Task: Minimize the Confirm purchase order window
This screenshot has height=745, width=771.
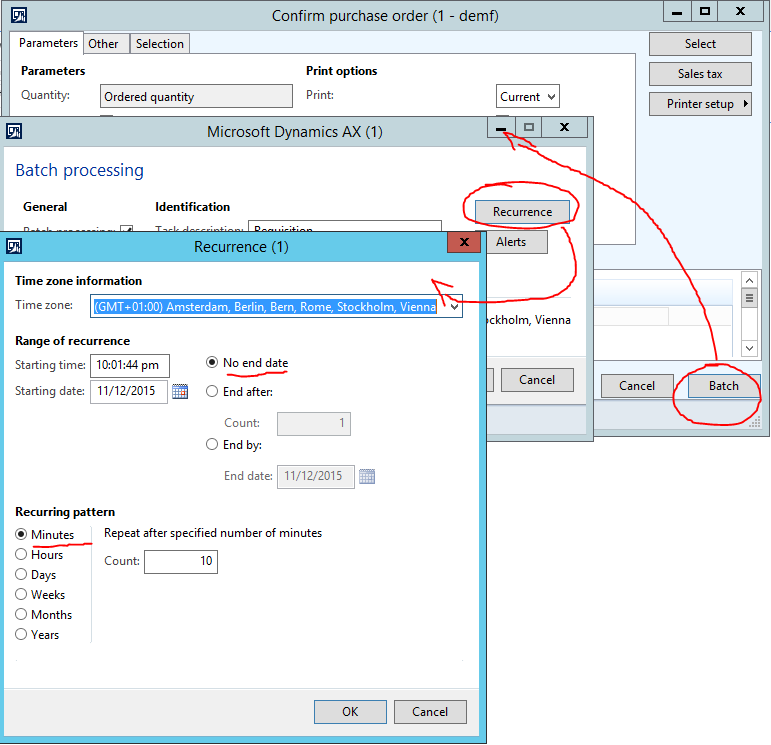Action: click(x=677, y=11)
